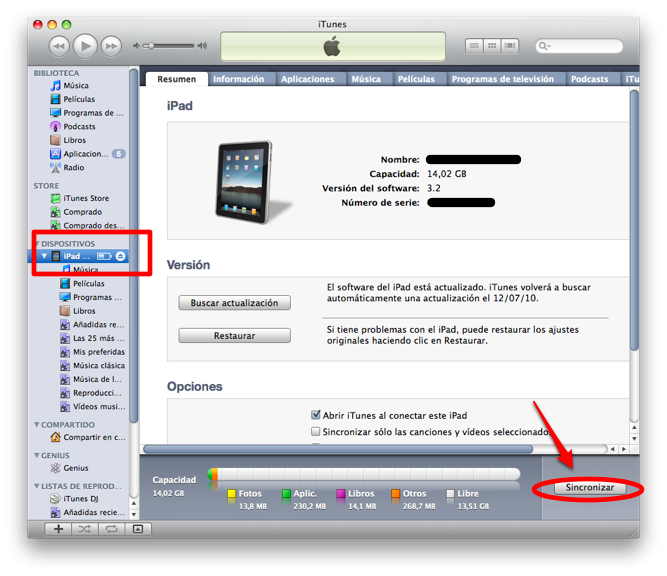This screenshot has width=667, height=576.
Task: Click the Buscar actualización button
Action: 234,303
